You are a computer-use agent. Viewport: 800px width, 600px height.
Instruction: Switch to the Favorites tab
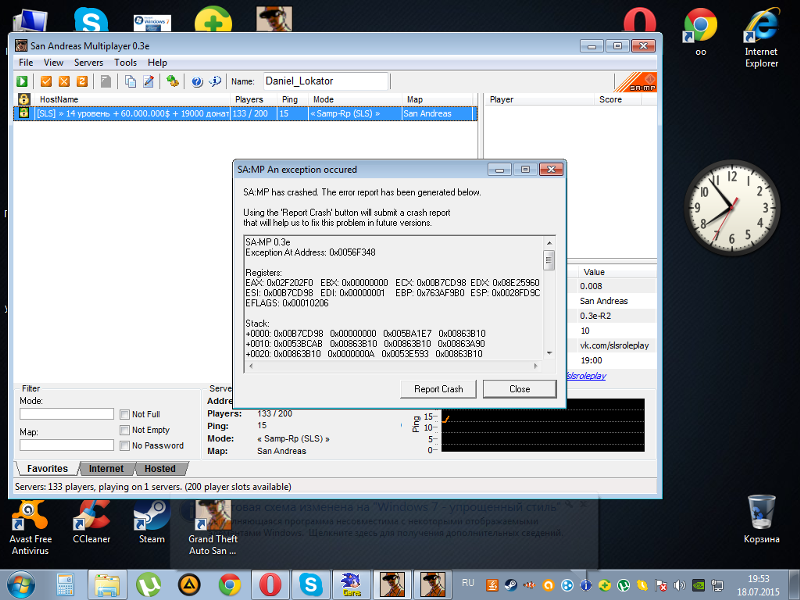tap(47, 468)
